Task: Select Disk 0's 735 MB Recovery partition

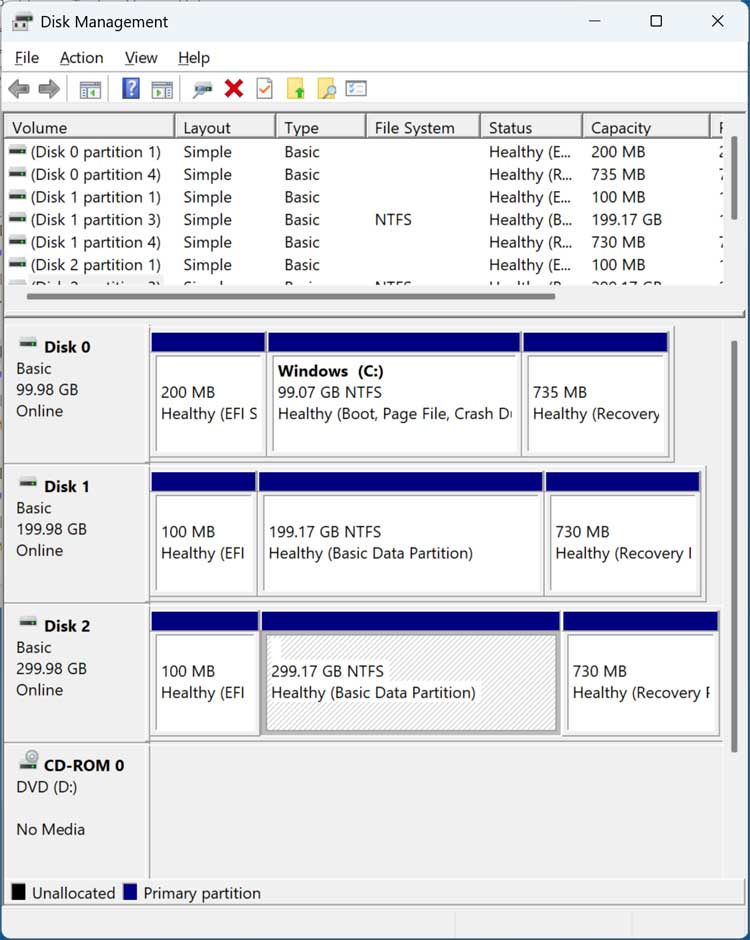Action: (596, 393)
